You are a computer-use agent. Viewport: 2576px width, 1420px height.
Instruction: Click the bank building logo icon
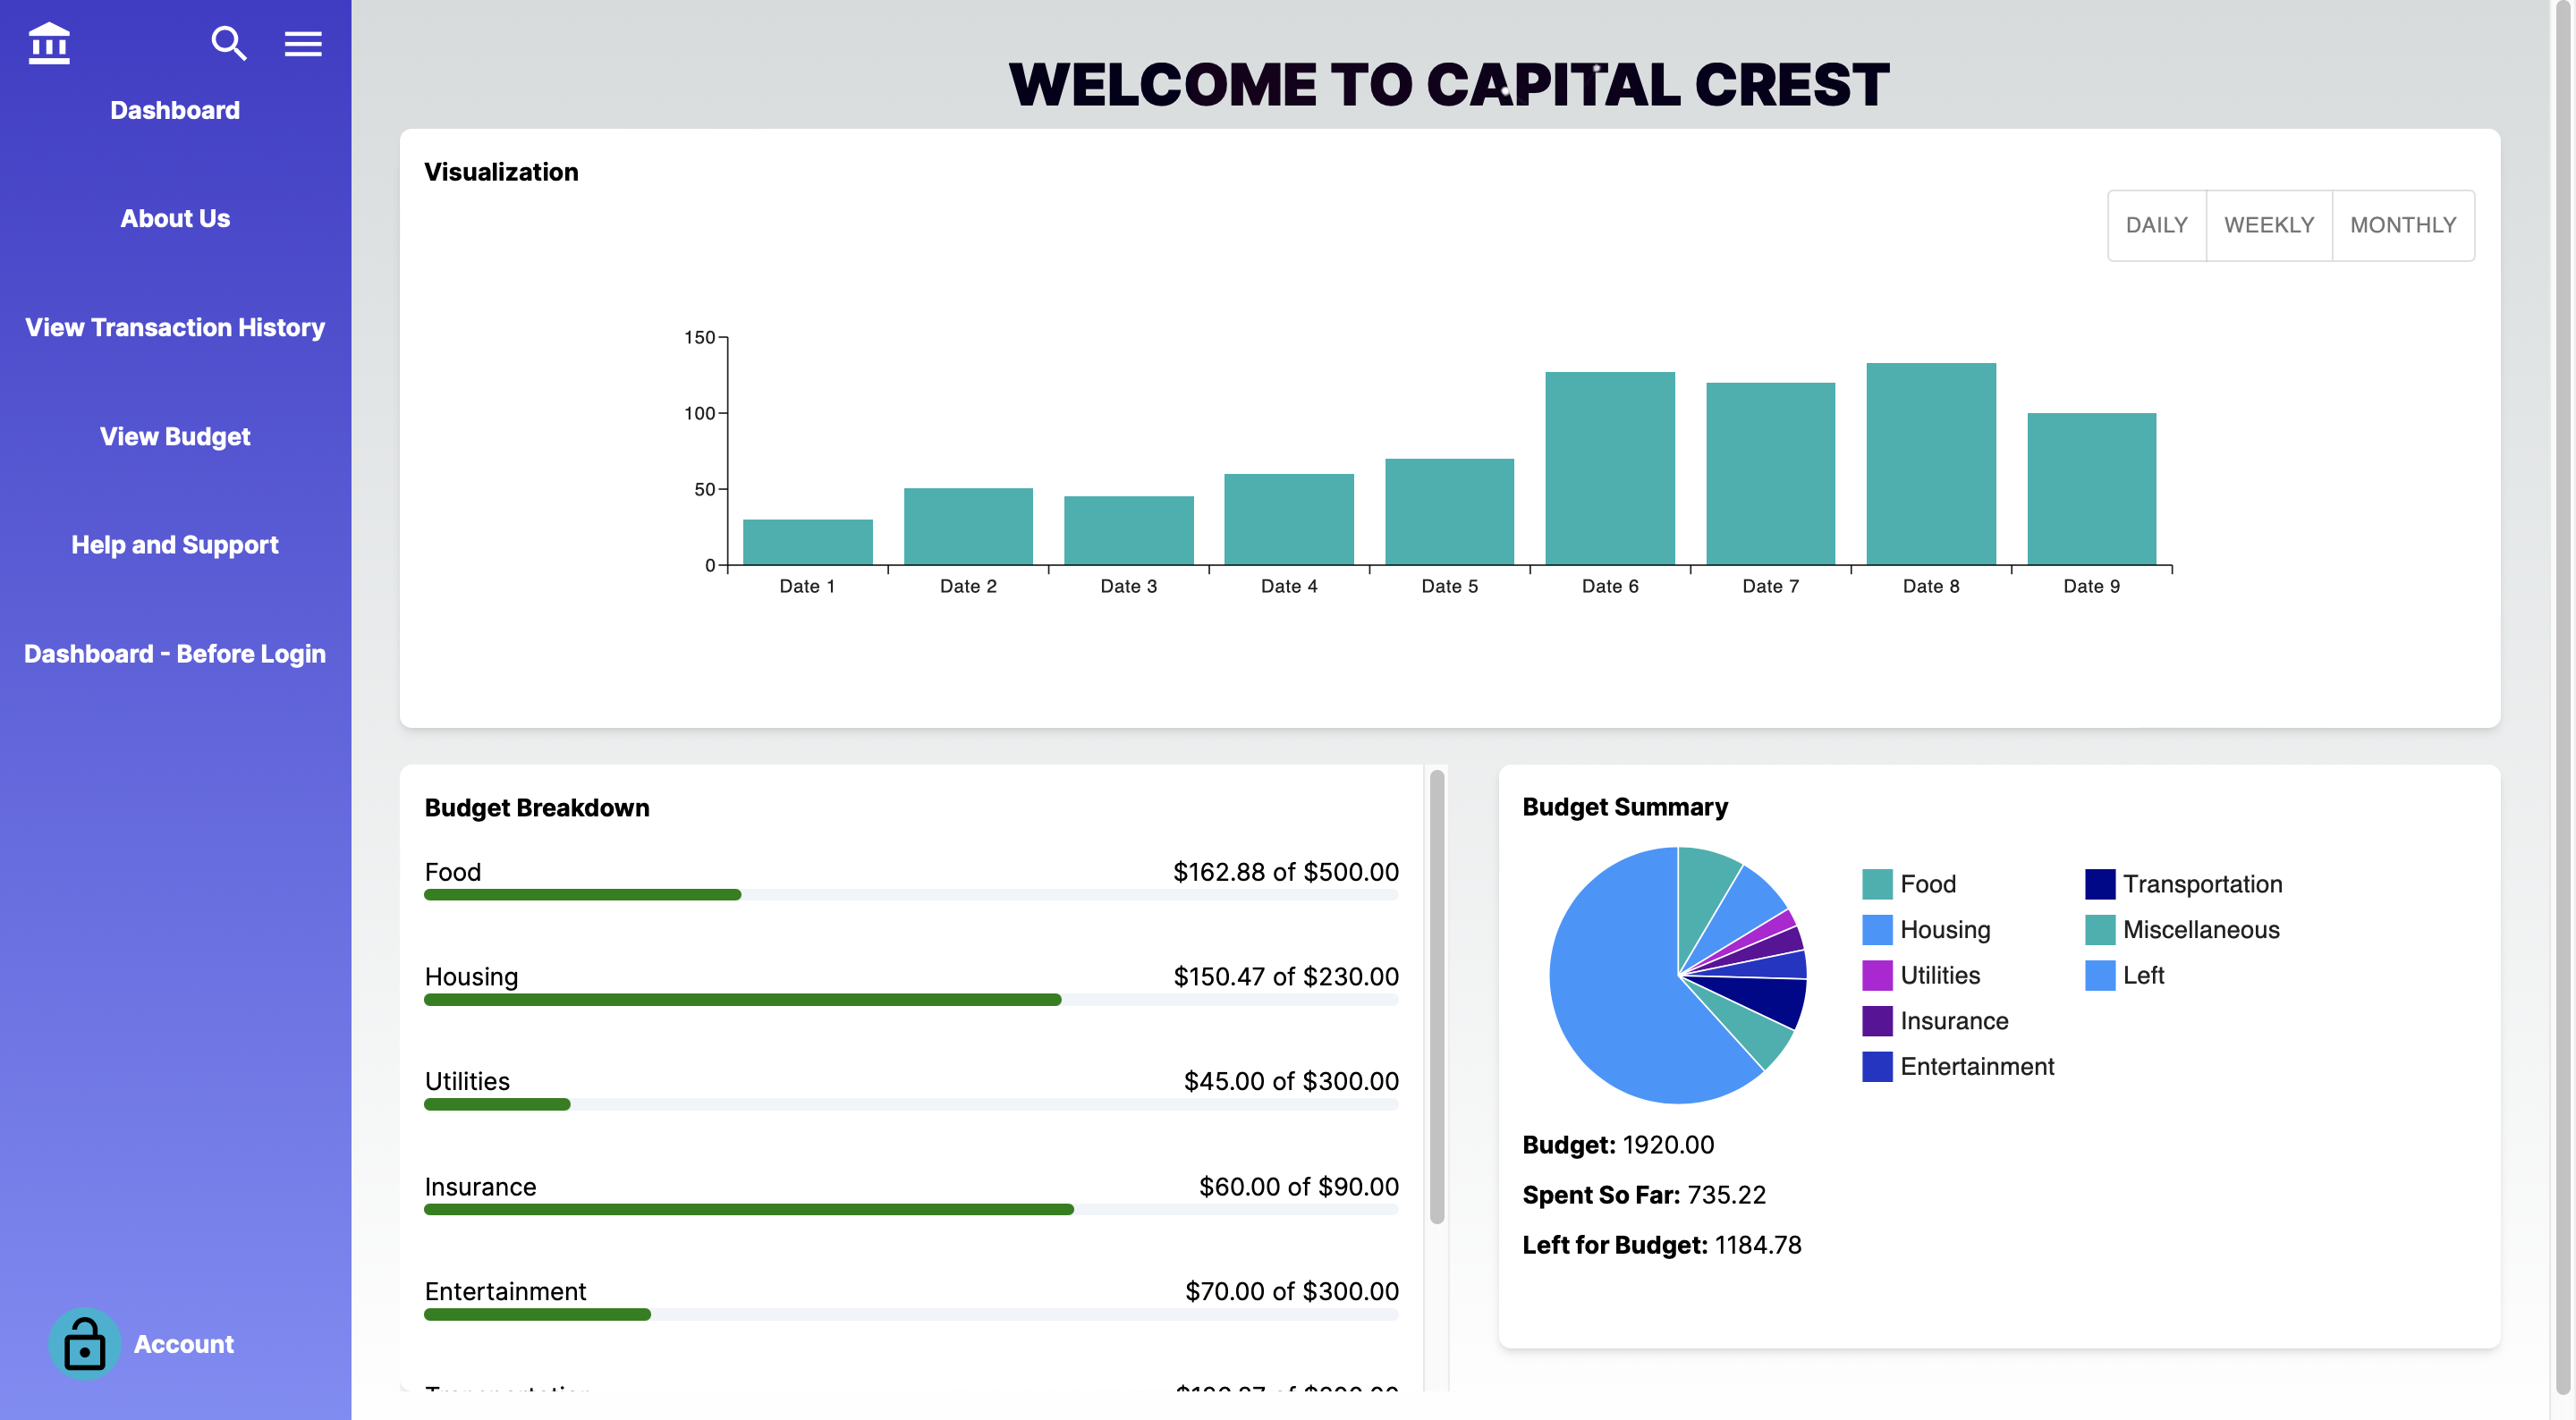tap(49, 43)
